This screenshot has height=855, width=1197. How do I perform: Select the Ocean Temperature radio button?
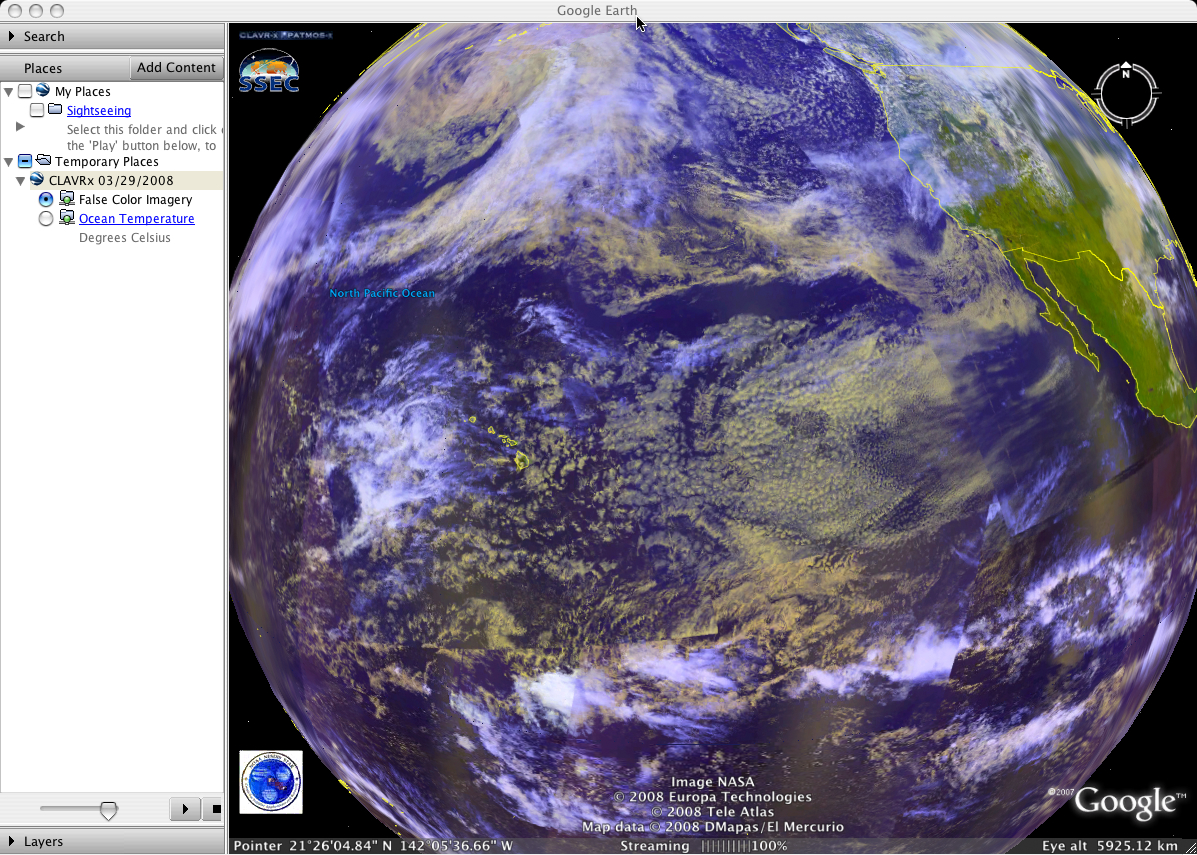(x=46, y=219)
